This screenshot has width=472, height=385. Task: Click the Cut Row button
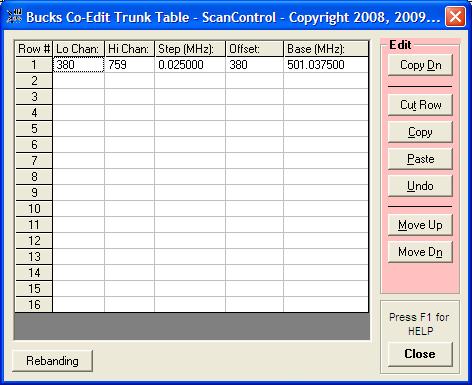point(420,105)
